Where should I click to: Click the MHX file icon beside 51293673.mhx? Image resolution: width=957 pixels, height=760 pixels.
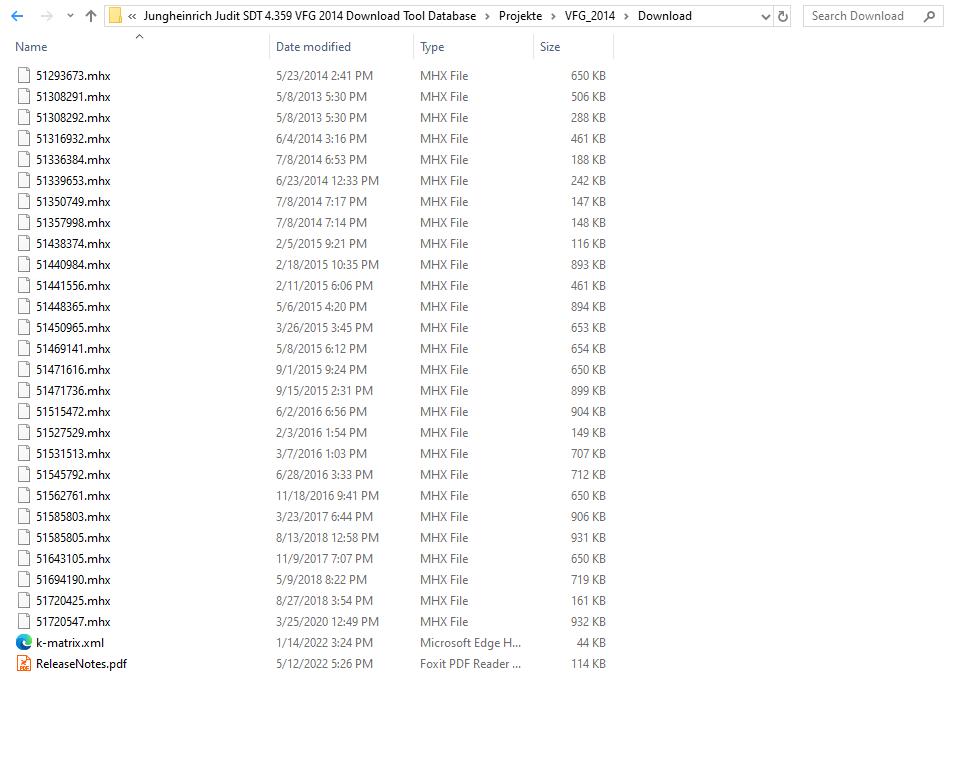[23, 75]
